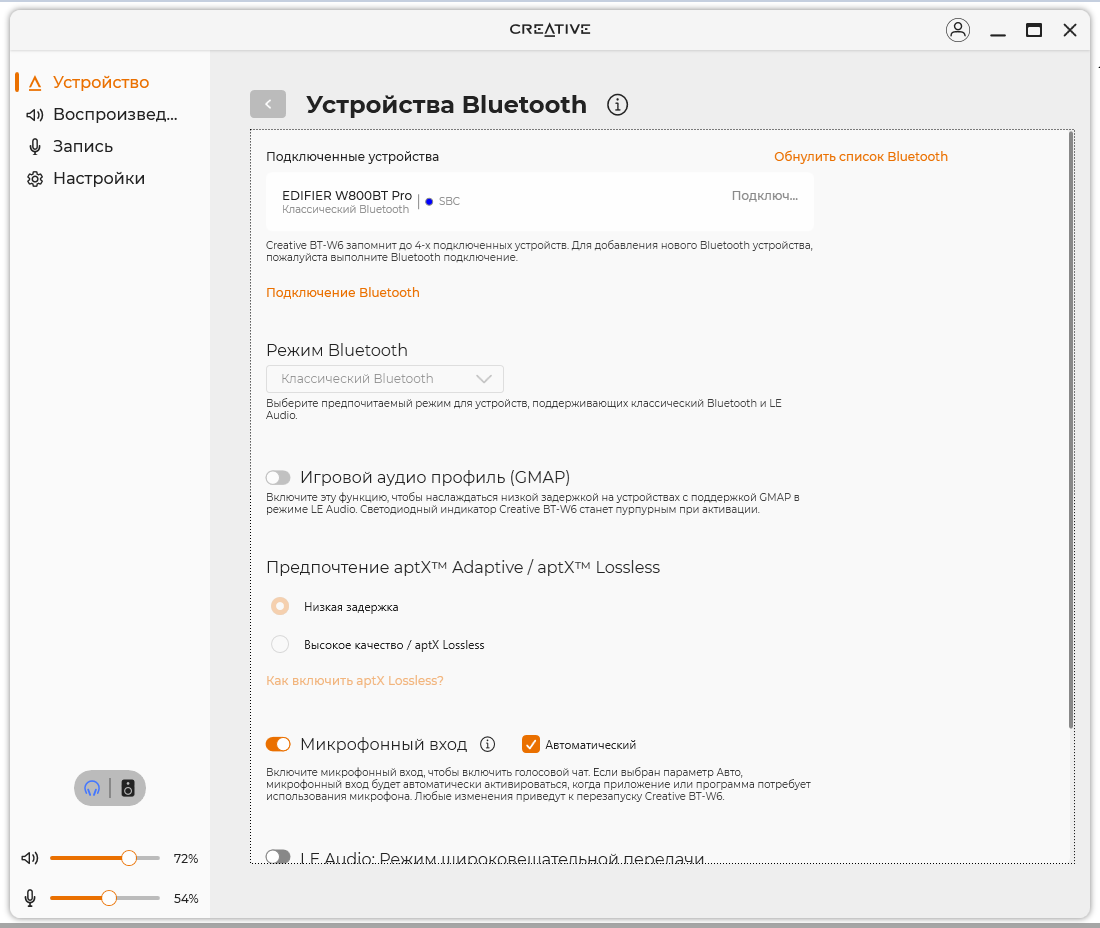Viewport: 1100px width, 928px height.
Task: Close the Creative app window
Action: pyautogui.click(x=1069, y=30)
